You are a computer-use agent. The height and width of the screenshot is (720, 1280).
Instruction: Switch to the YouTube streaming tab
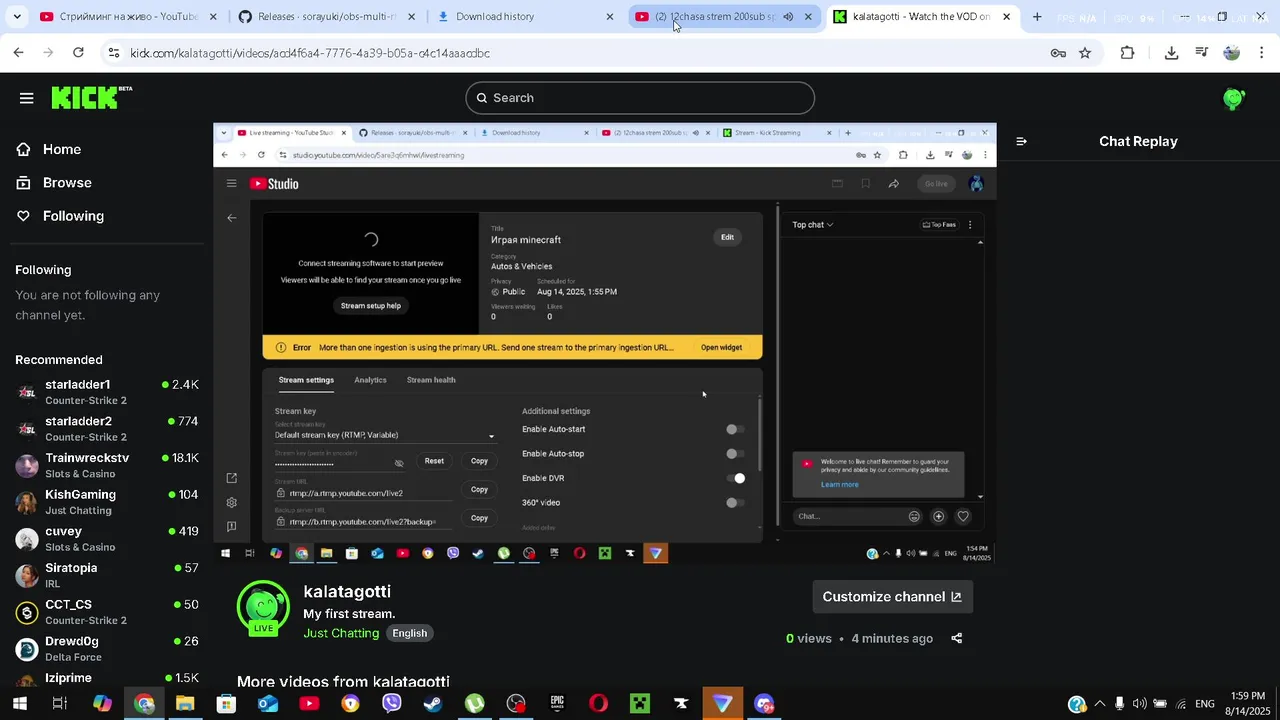(x=128, y=17)
